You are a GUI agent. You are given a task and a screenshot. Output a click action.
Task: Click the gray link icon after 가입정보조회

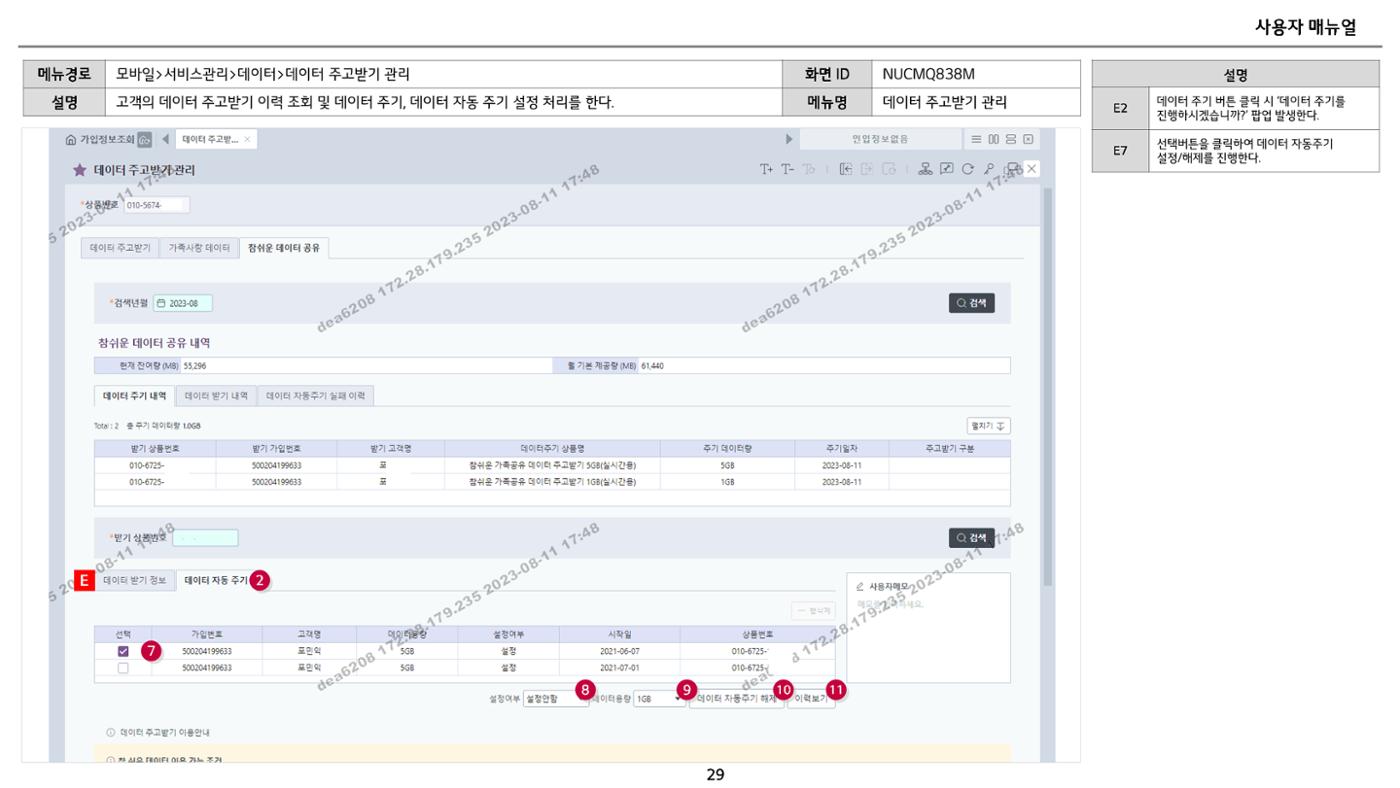click(x=144, y=139)
